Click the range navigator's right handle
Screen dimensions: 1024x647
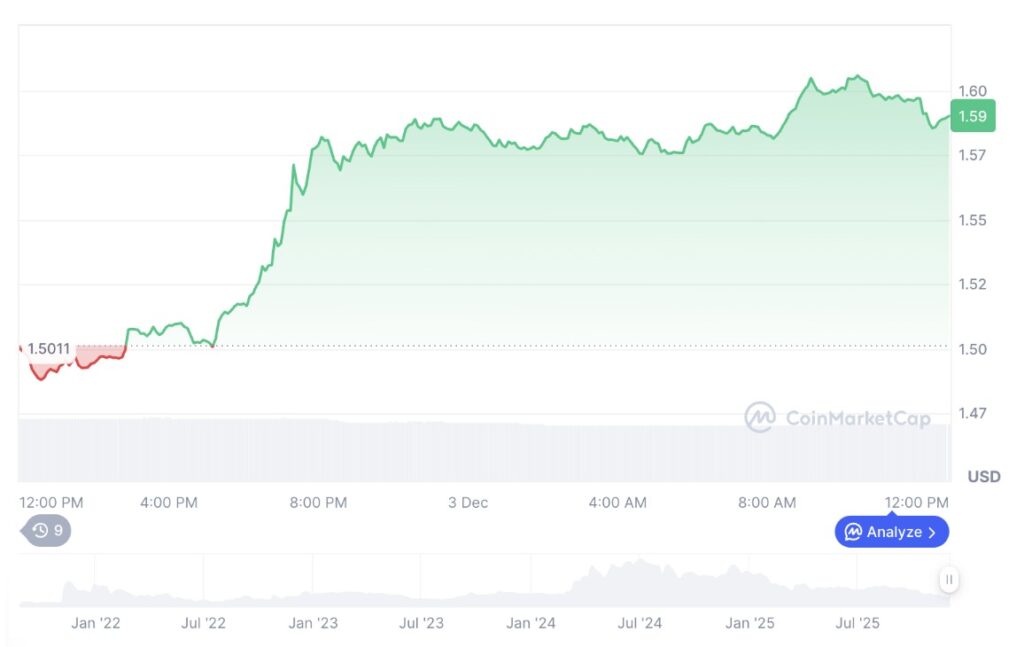[x=949, y=579]
